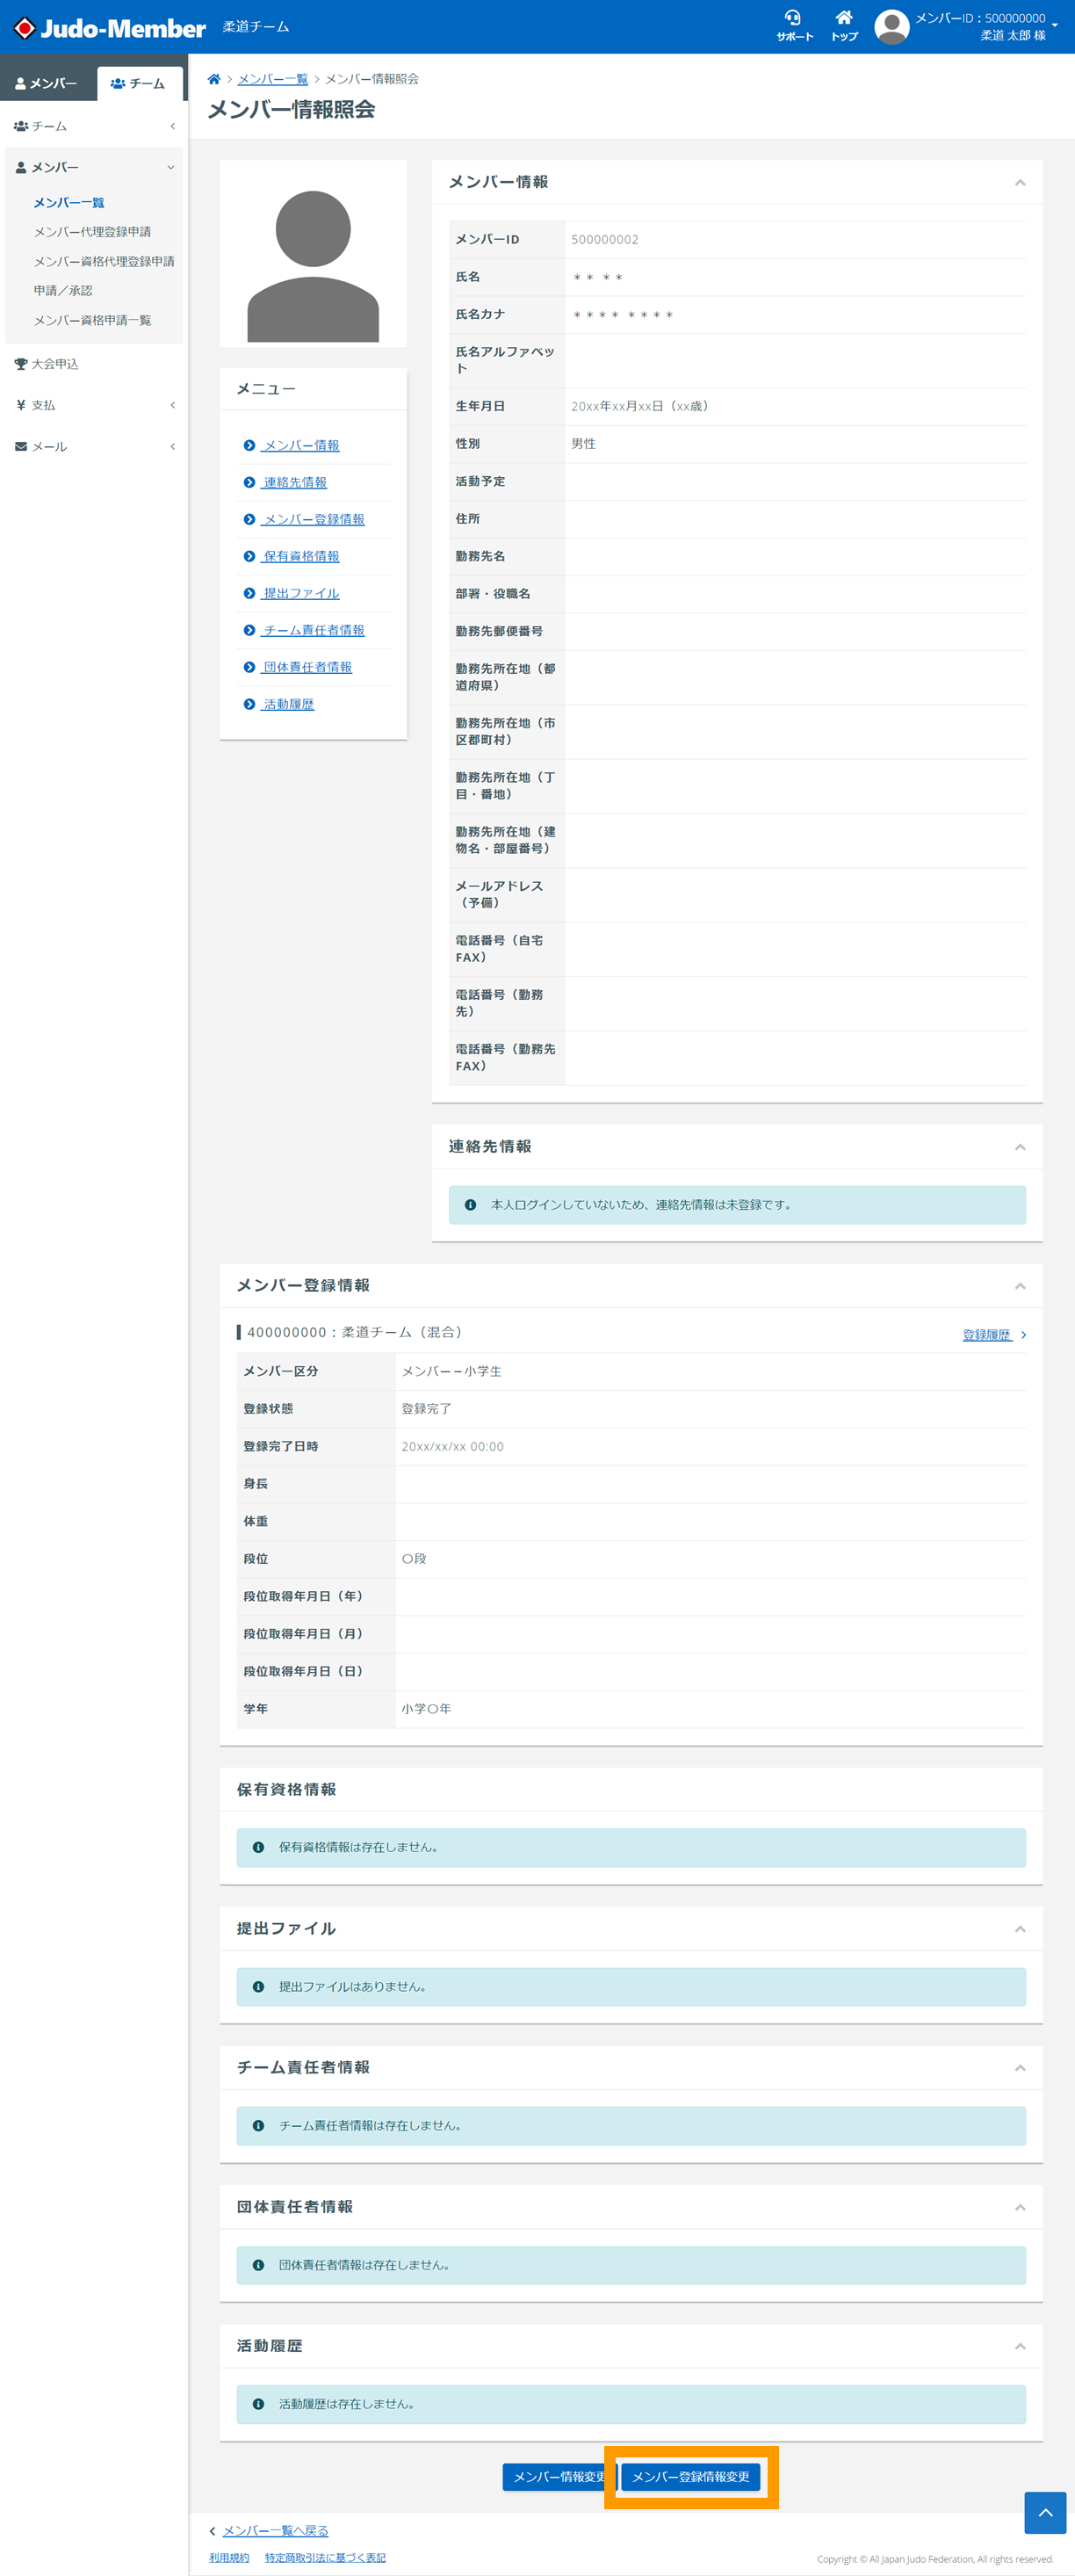
Task: Open メンバー資格代理登録申請 in sidebar
Action: [x=104, y=262]
